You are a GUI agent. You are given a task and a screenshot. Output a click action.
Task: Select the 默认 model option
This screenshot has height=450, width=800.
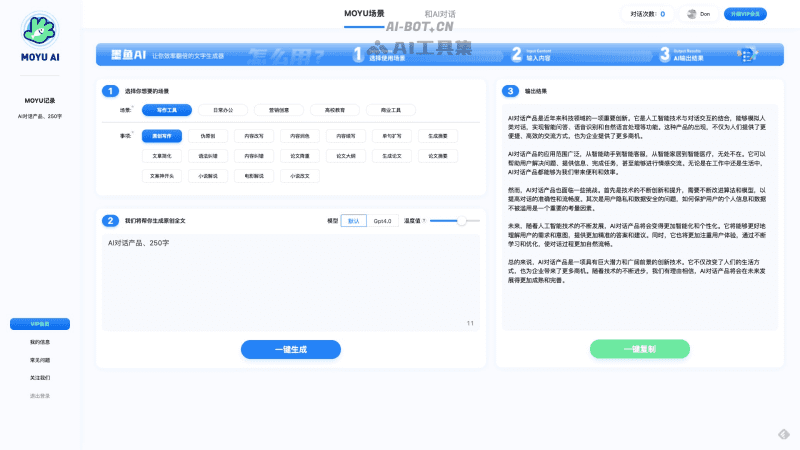354,220
